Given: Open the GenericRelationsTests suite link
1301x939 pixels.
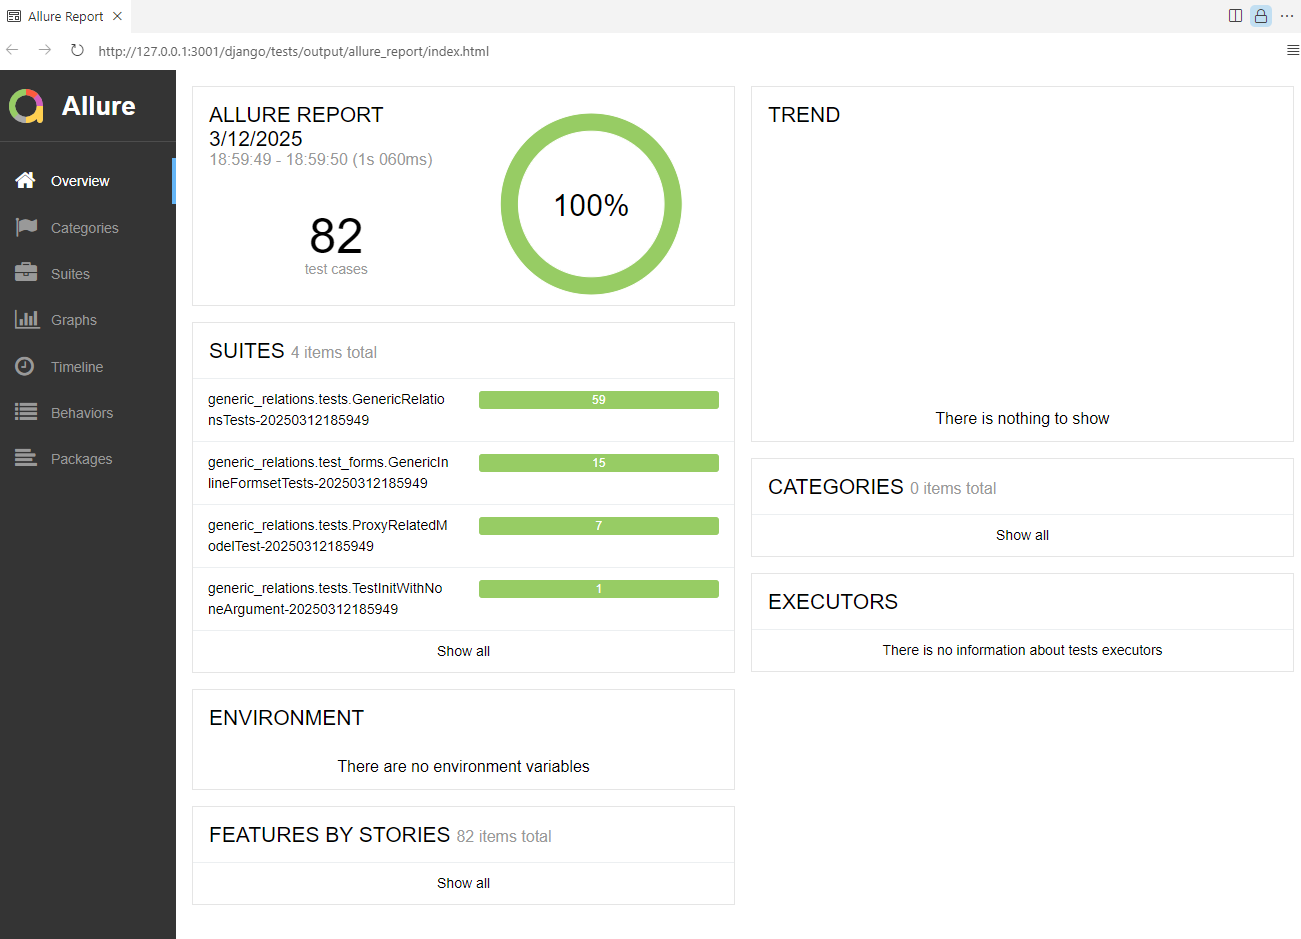Looking at the screenshot, I should tap(326, 409).
